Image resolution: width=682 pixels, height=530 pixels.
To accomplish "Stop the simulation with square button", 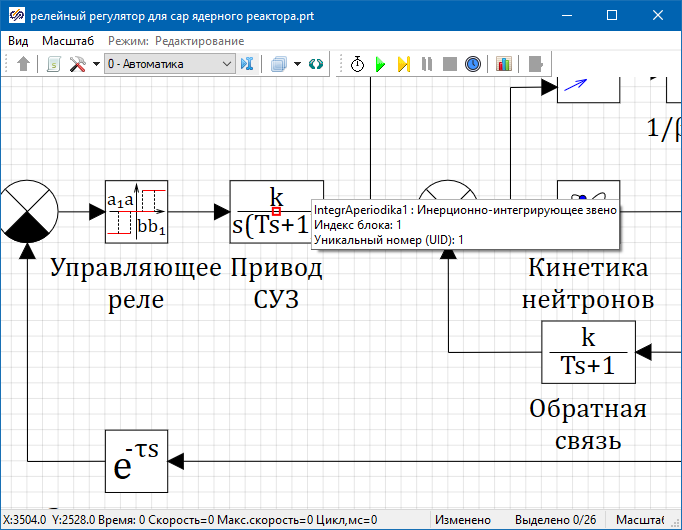I will coord(450,64).
